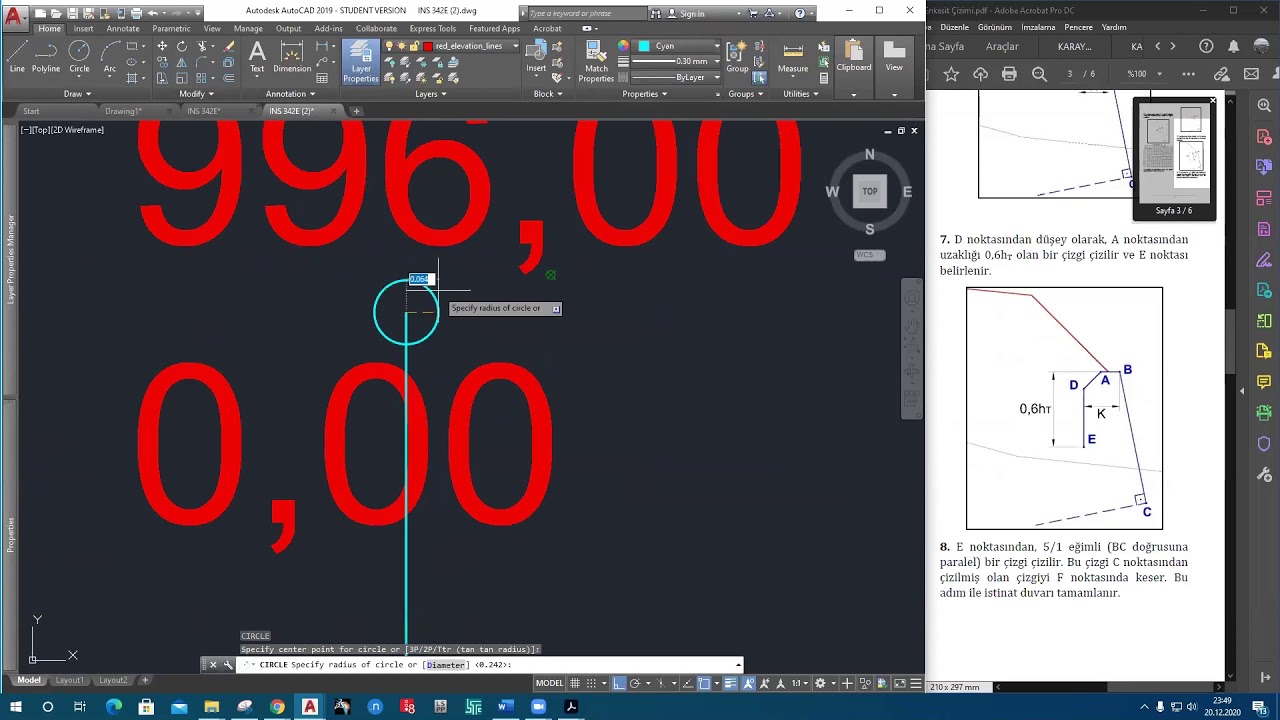Viewport: 1280px width, 720px height.
Task: Click the Acrobat page number field
Action: coord(1069,74)
